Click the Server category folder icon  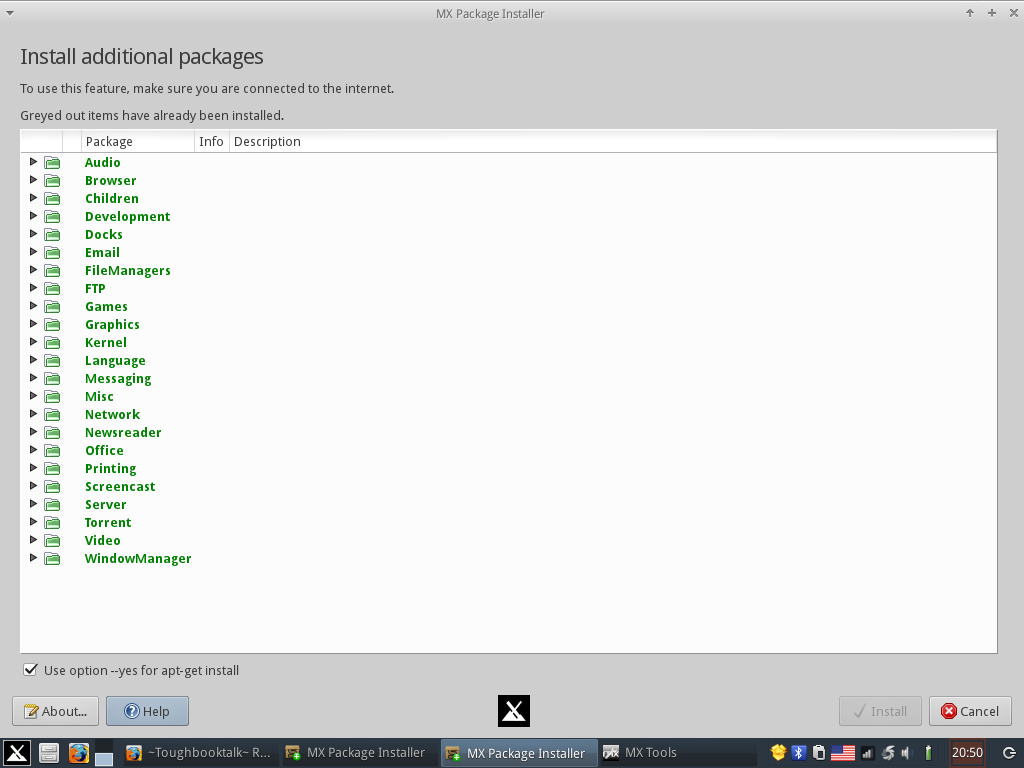(x=52, y=505)
